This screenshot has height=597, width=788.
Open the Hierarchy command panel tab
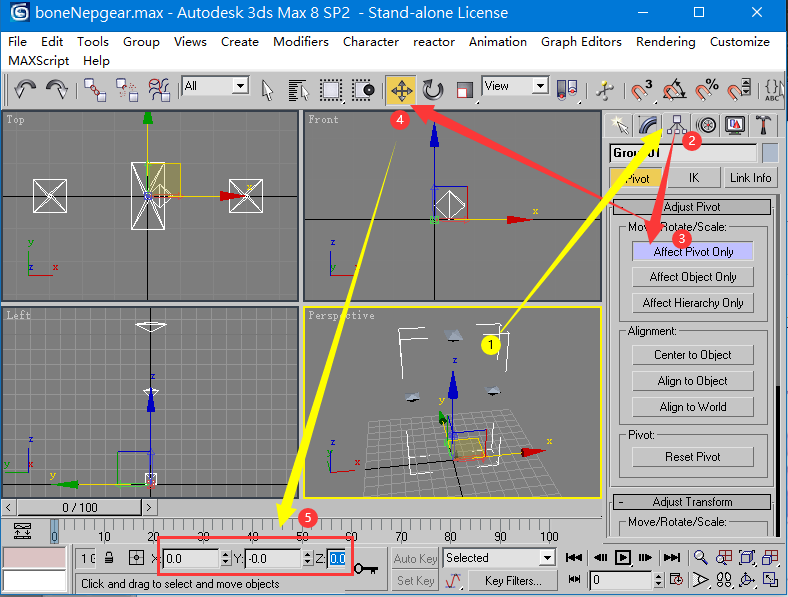[x=678, y=124]
